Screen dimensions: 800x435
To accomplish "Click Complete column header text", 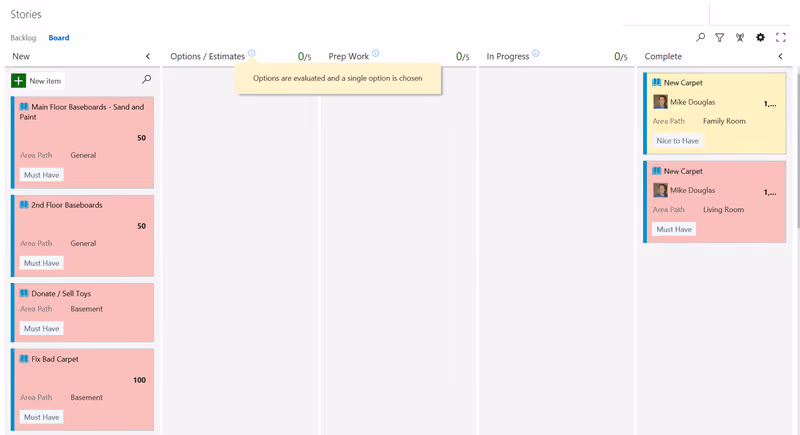I will (x=663, y=56).
